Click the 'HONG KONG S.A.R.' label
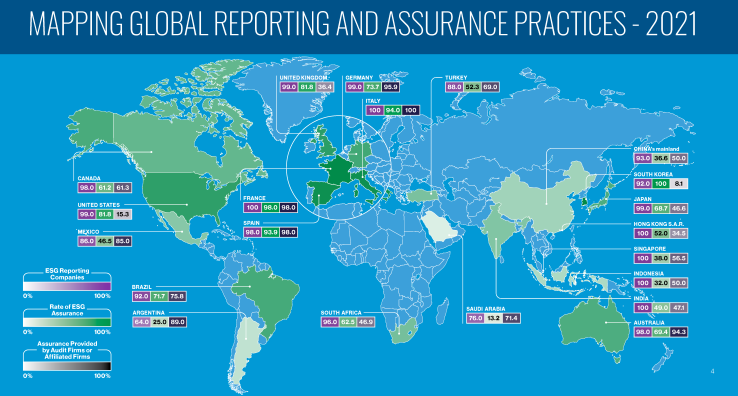738x396 pixels. tap(659, 224)
